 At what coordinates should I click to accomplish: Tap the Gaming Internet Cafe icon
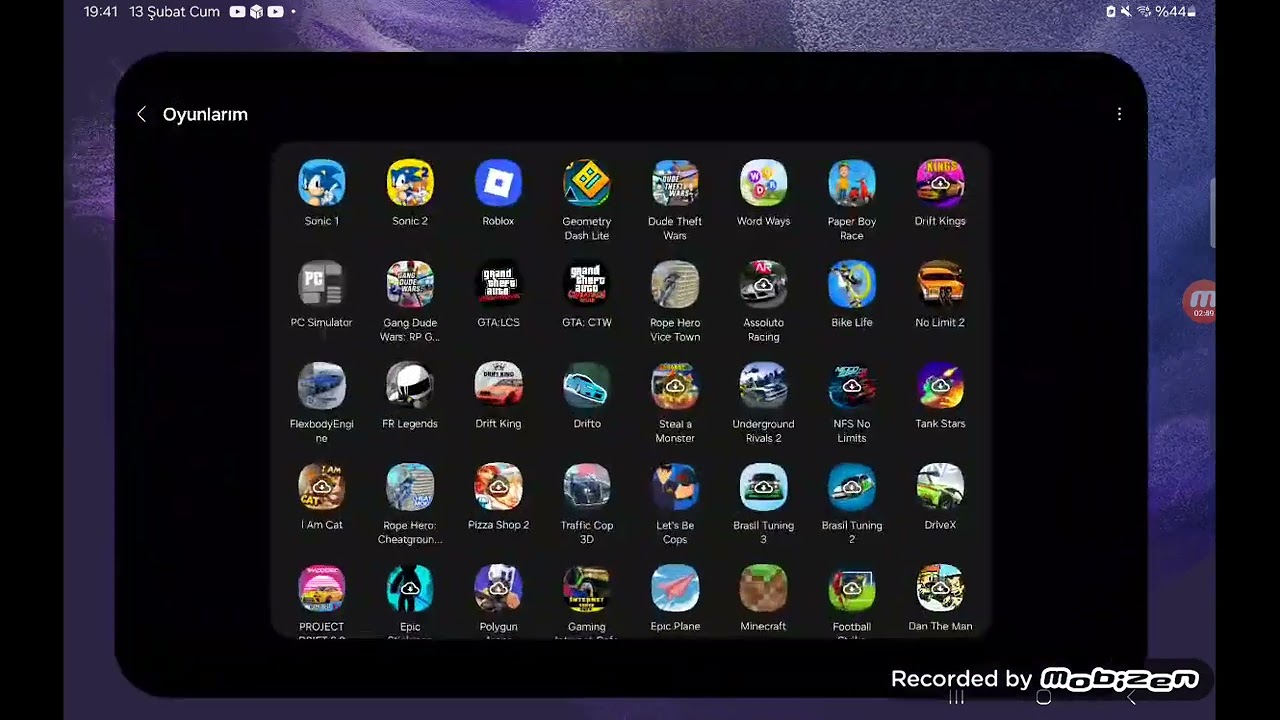(586, 589)
